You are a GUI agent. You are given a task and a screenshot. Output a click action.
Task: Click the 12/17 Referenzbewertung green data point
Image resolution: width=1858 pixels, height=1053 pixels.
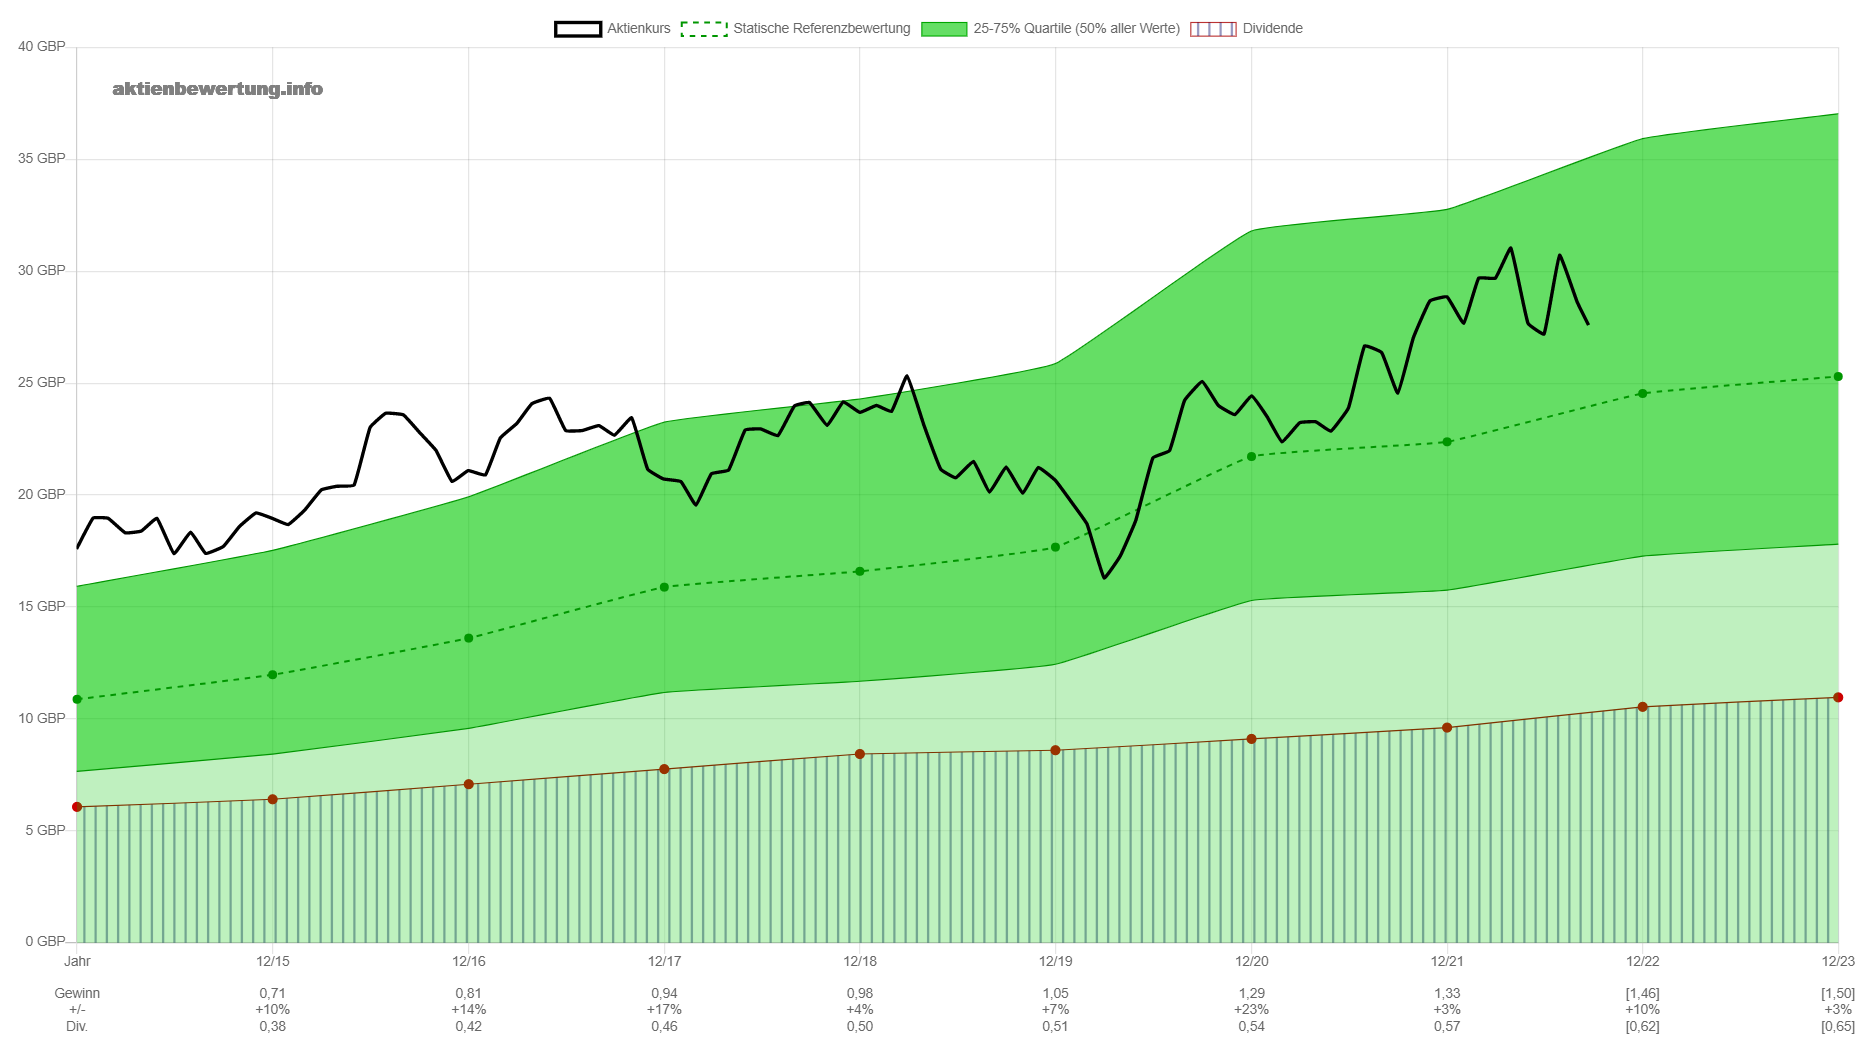pyautogui.click(x=664, y=588)
